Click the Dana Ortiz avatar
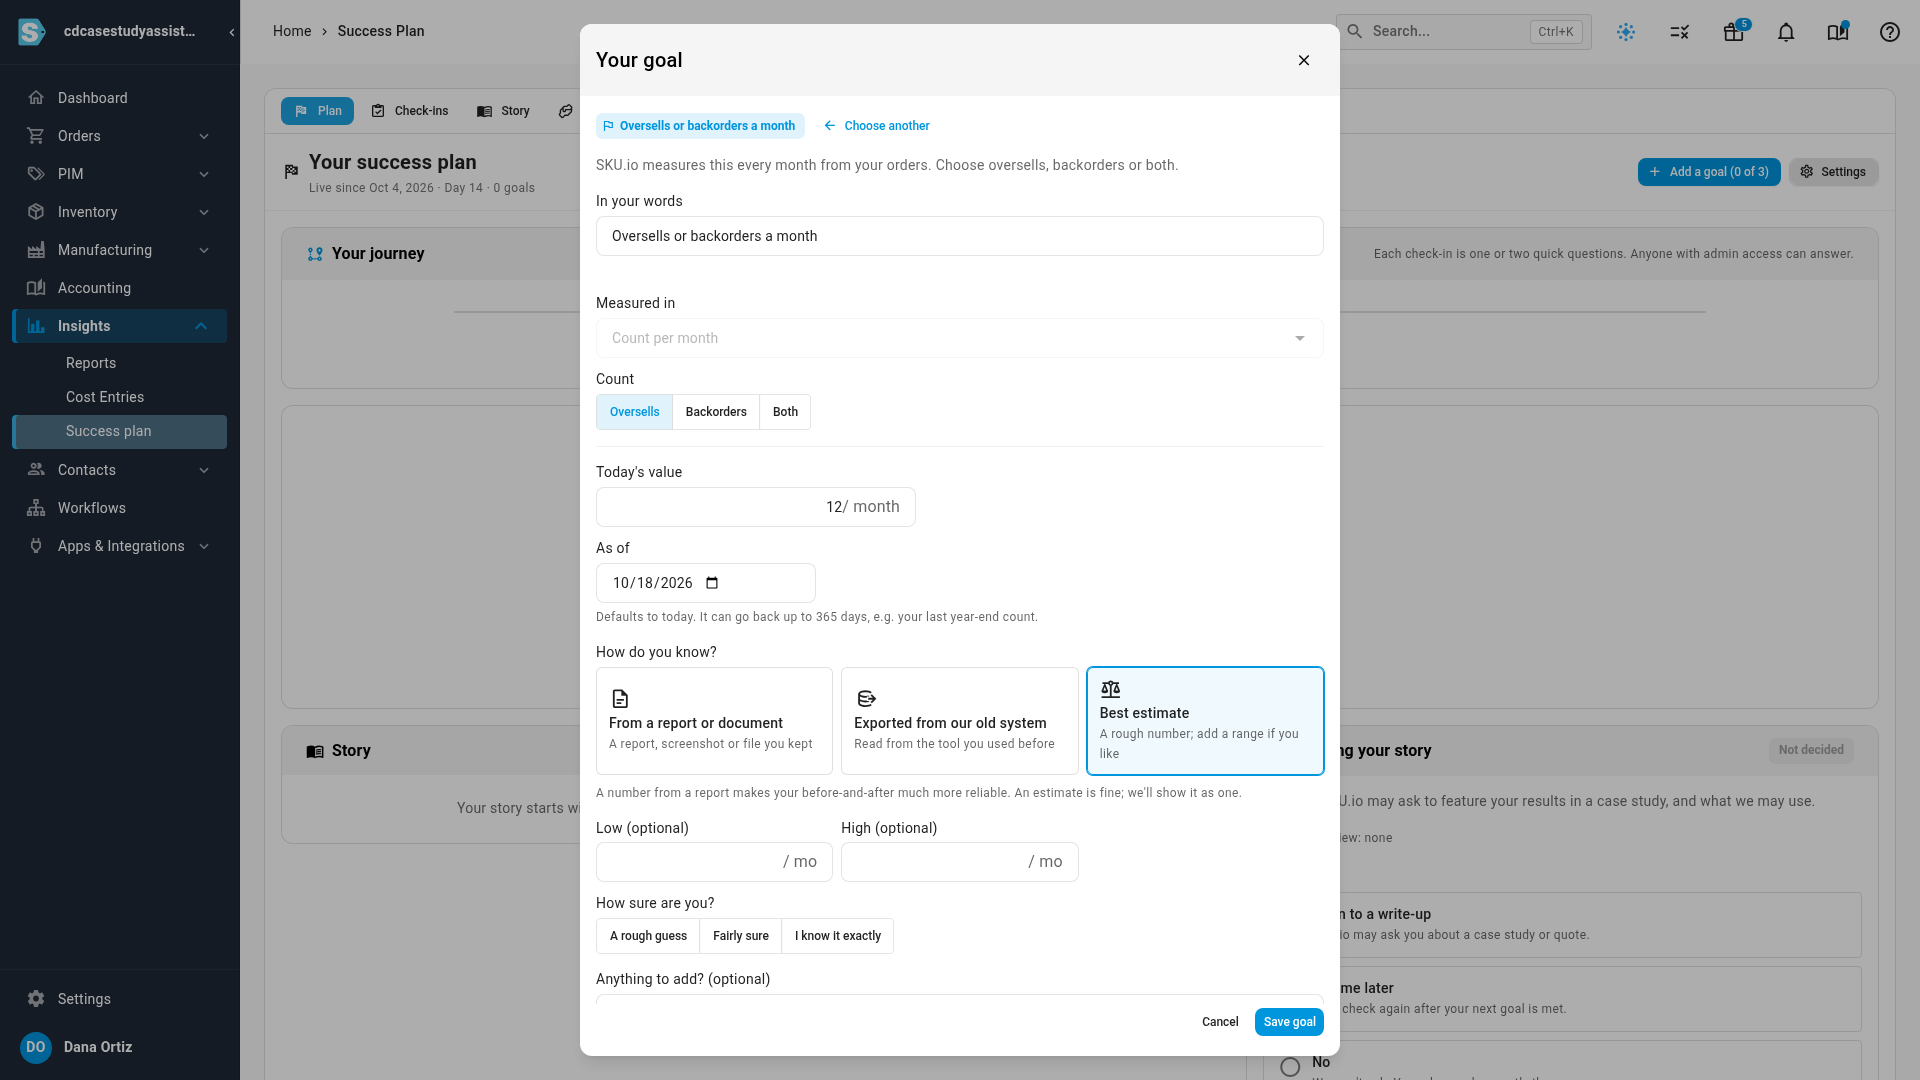The width and height of the screenshot is (1920, 1080). (36, 1047)
